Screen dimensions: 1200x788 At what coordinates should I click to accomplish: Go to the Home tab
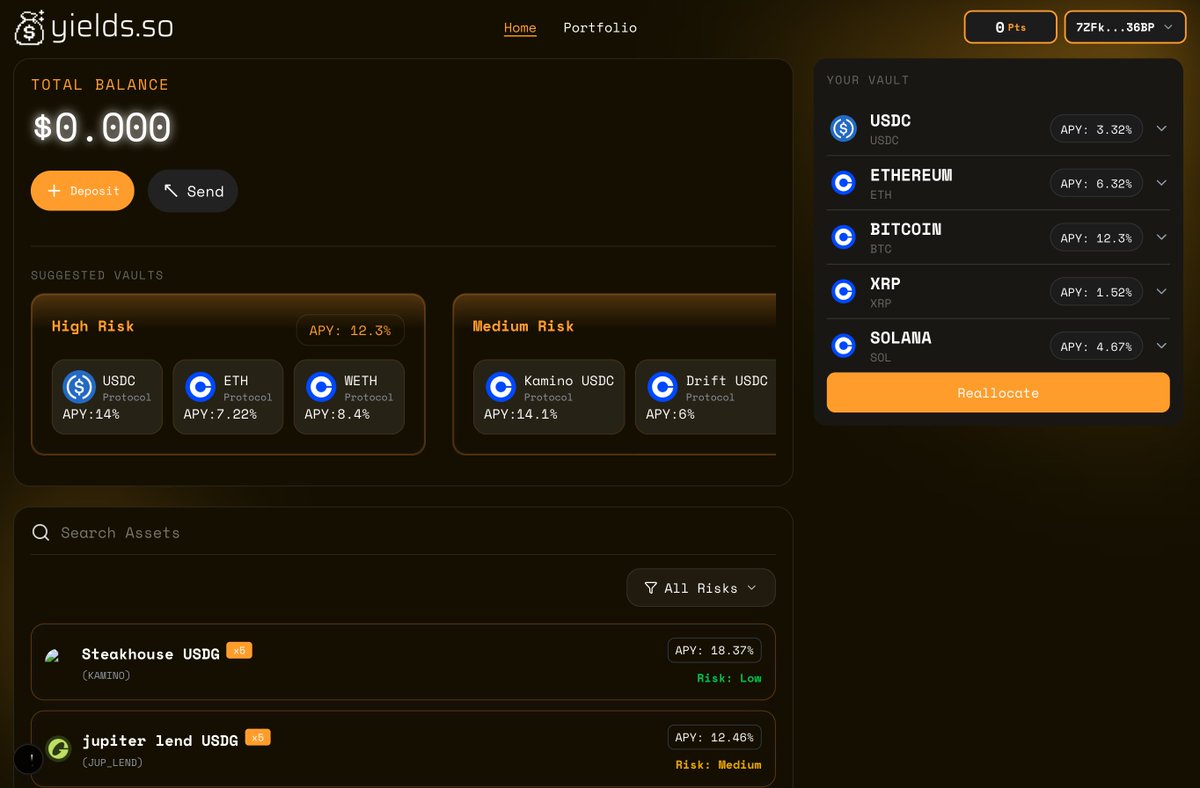point(520,28)
